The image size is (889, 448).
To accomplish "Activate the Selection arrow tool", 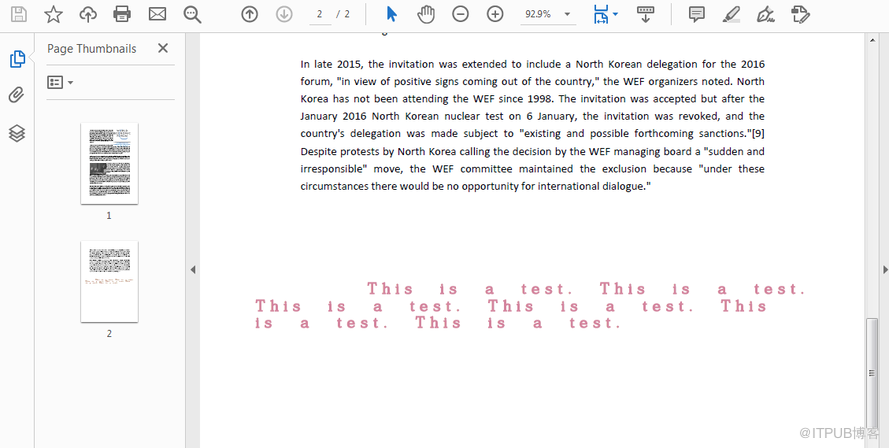I will tap(391, 14).
